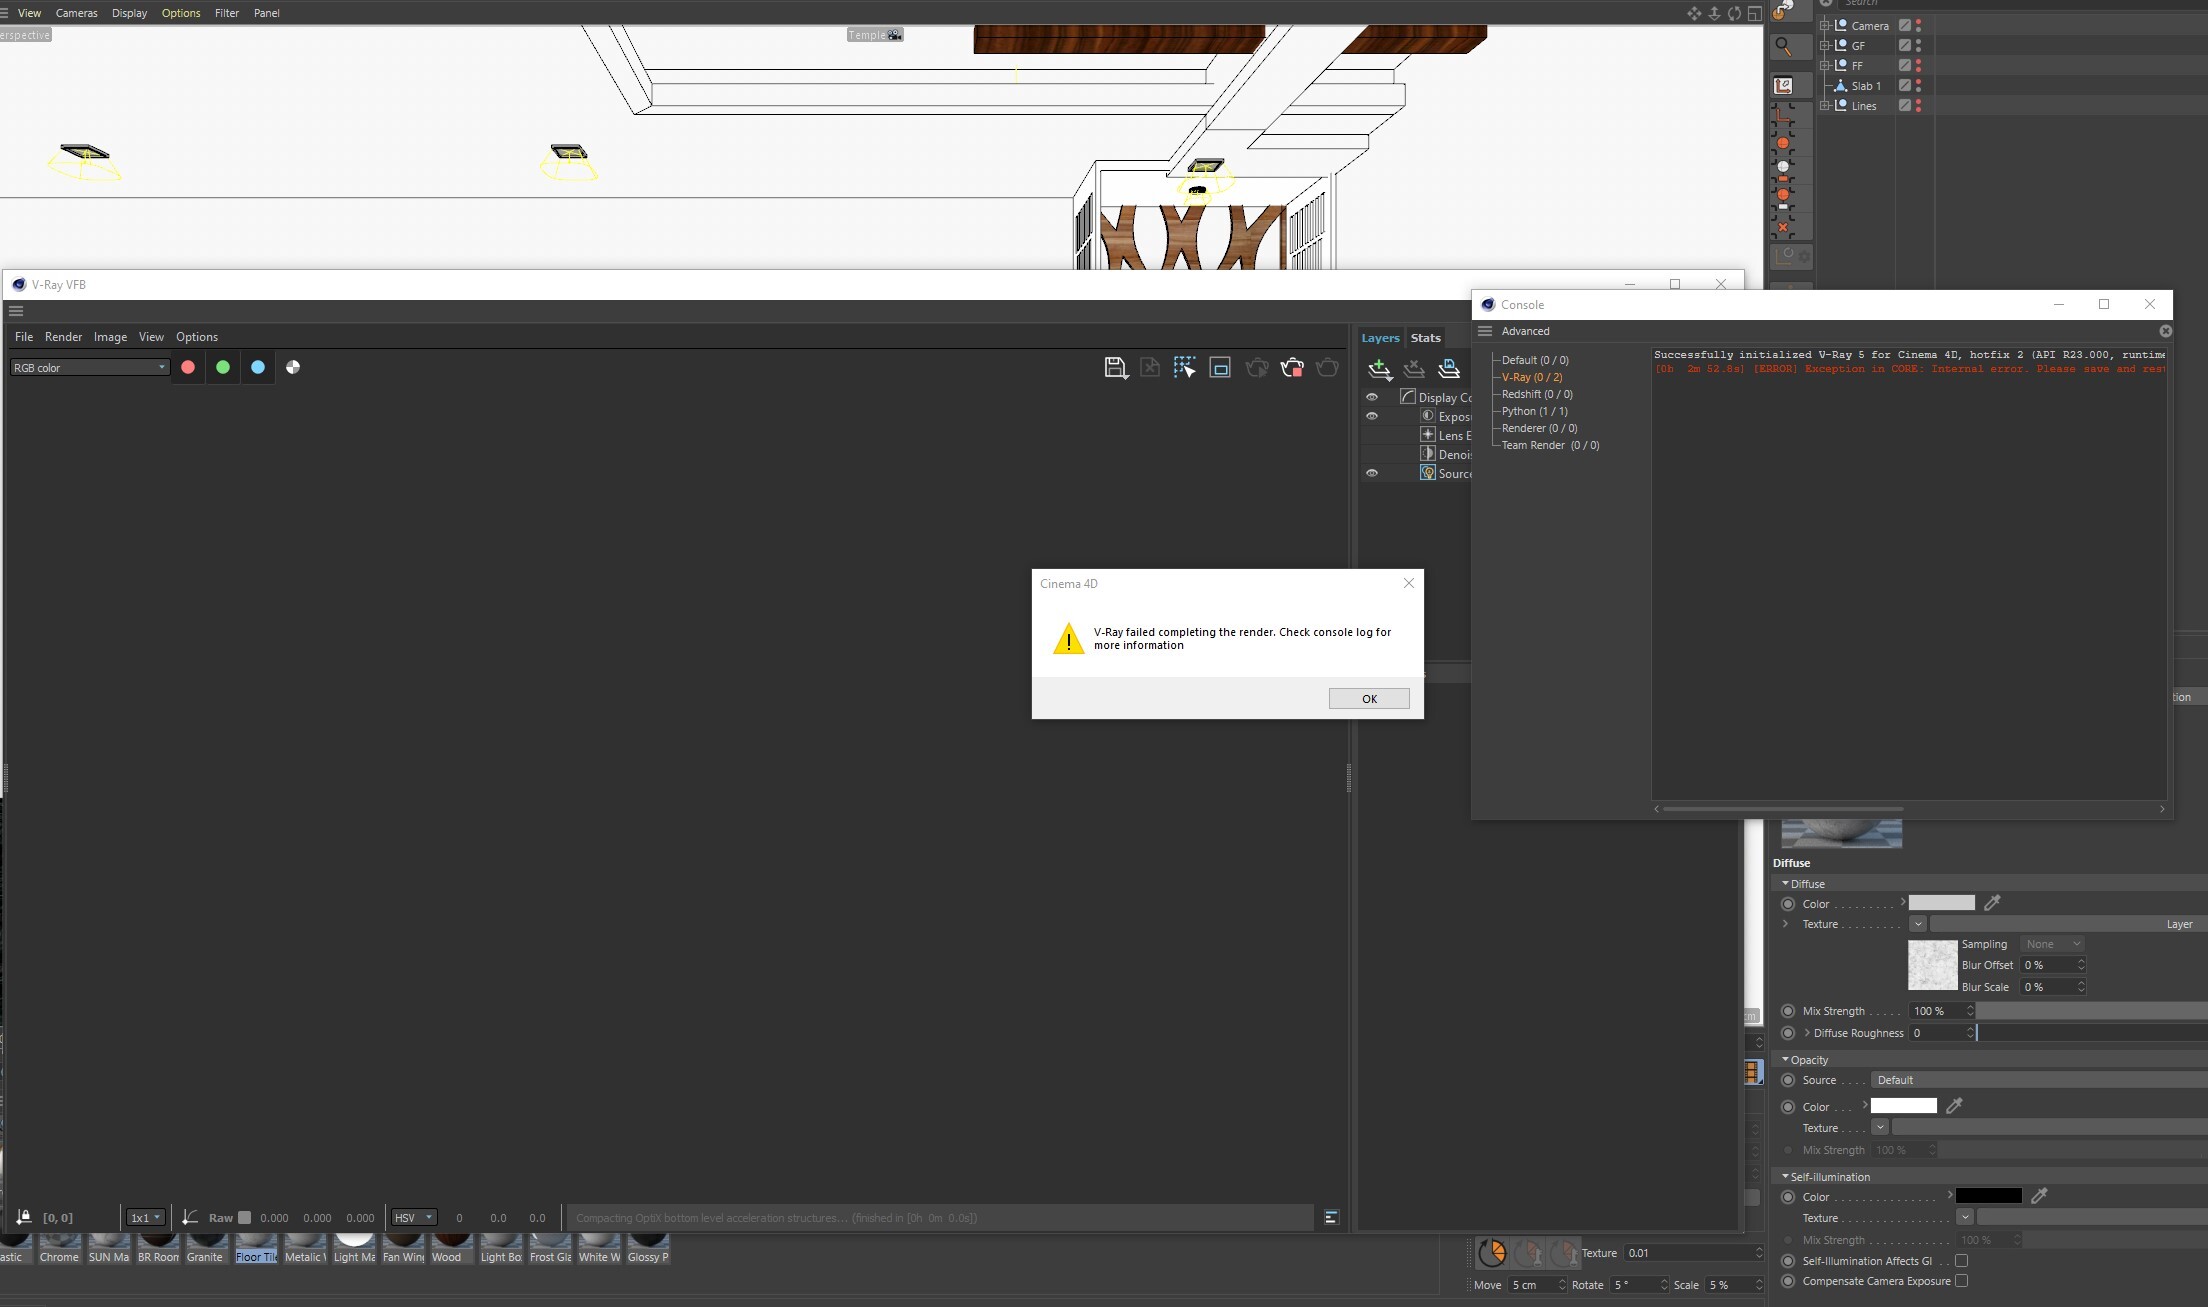Expand the Camera object in hierarchy

tap(1825, 25)
